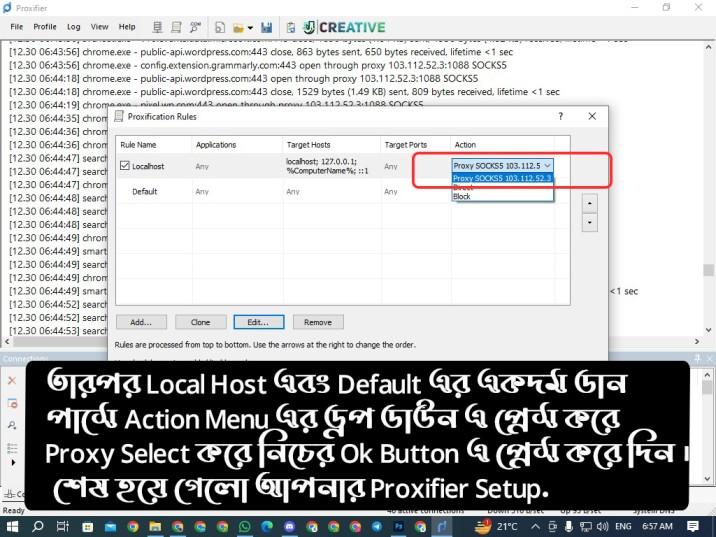Screen dimensions: 716x537
Task: Switch to Microsoft Edge on the taskbar
Action: click(x=267, y=526)
